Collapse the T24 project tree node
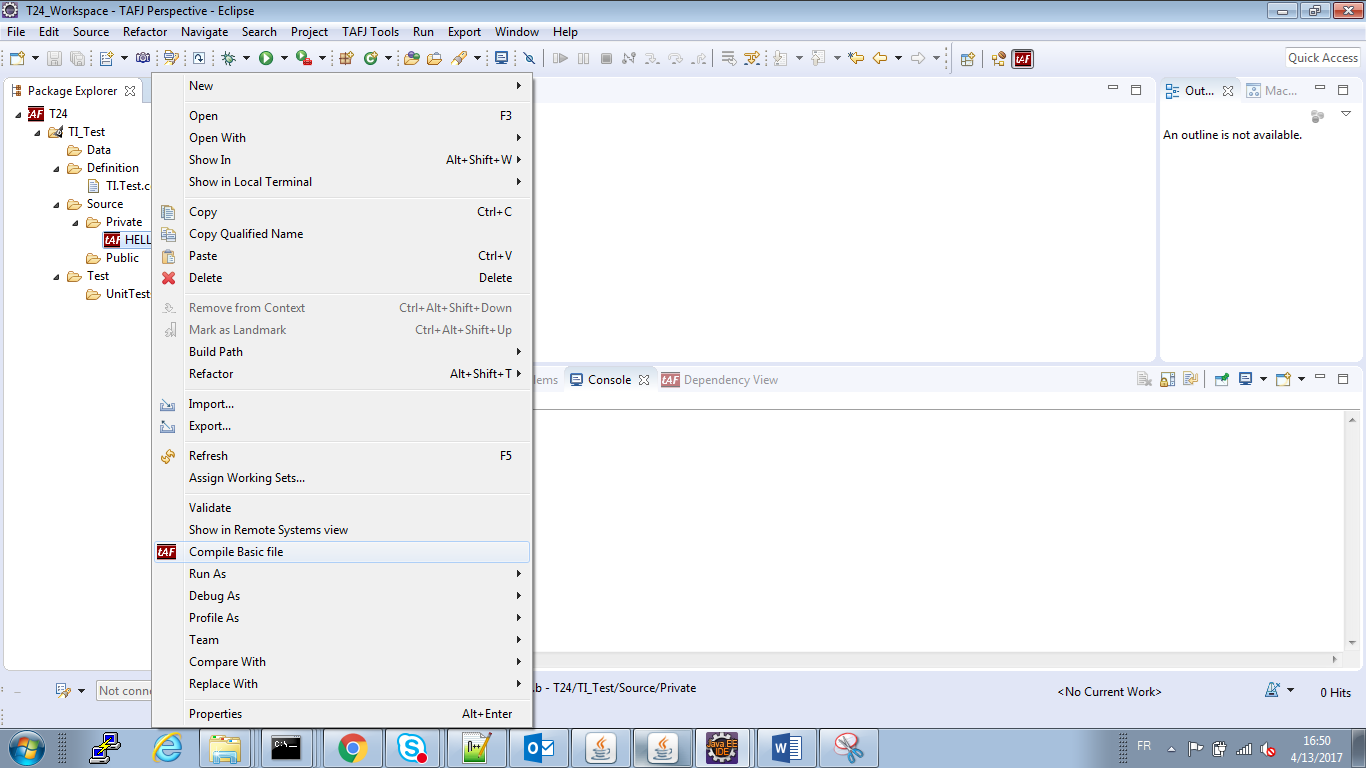 pos(19,114)
